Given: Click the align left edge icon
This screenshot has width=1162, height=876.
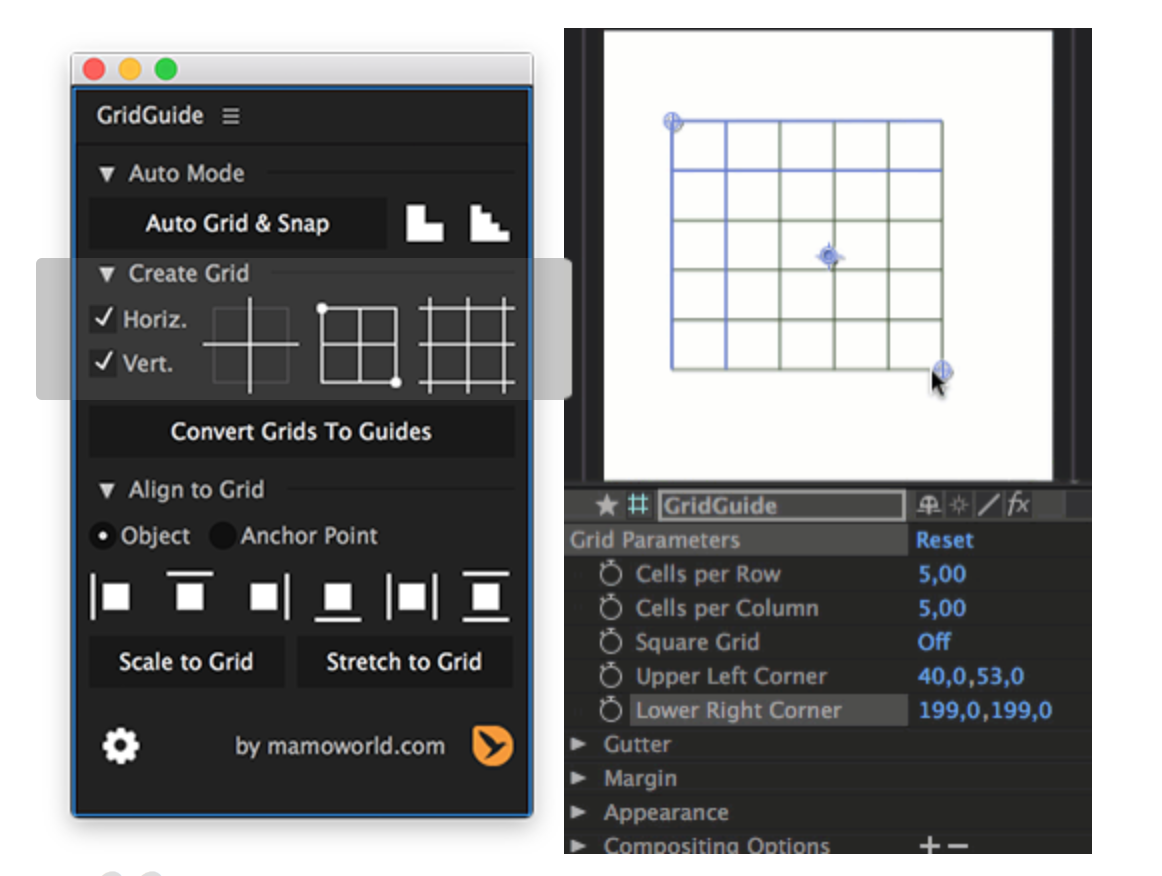Looking at the screenshot, I should [111, 597].
